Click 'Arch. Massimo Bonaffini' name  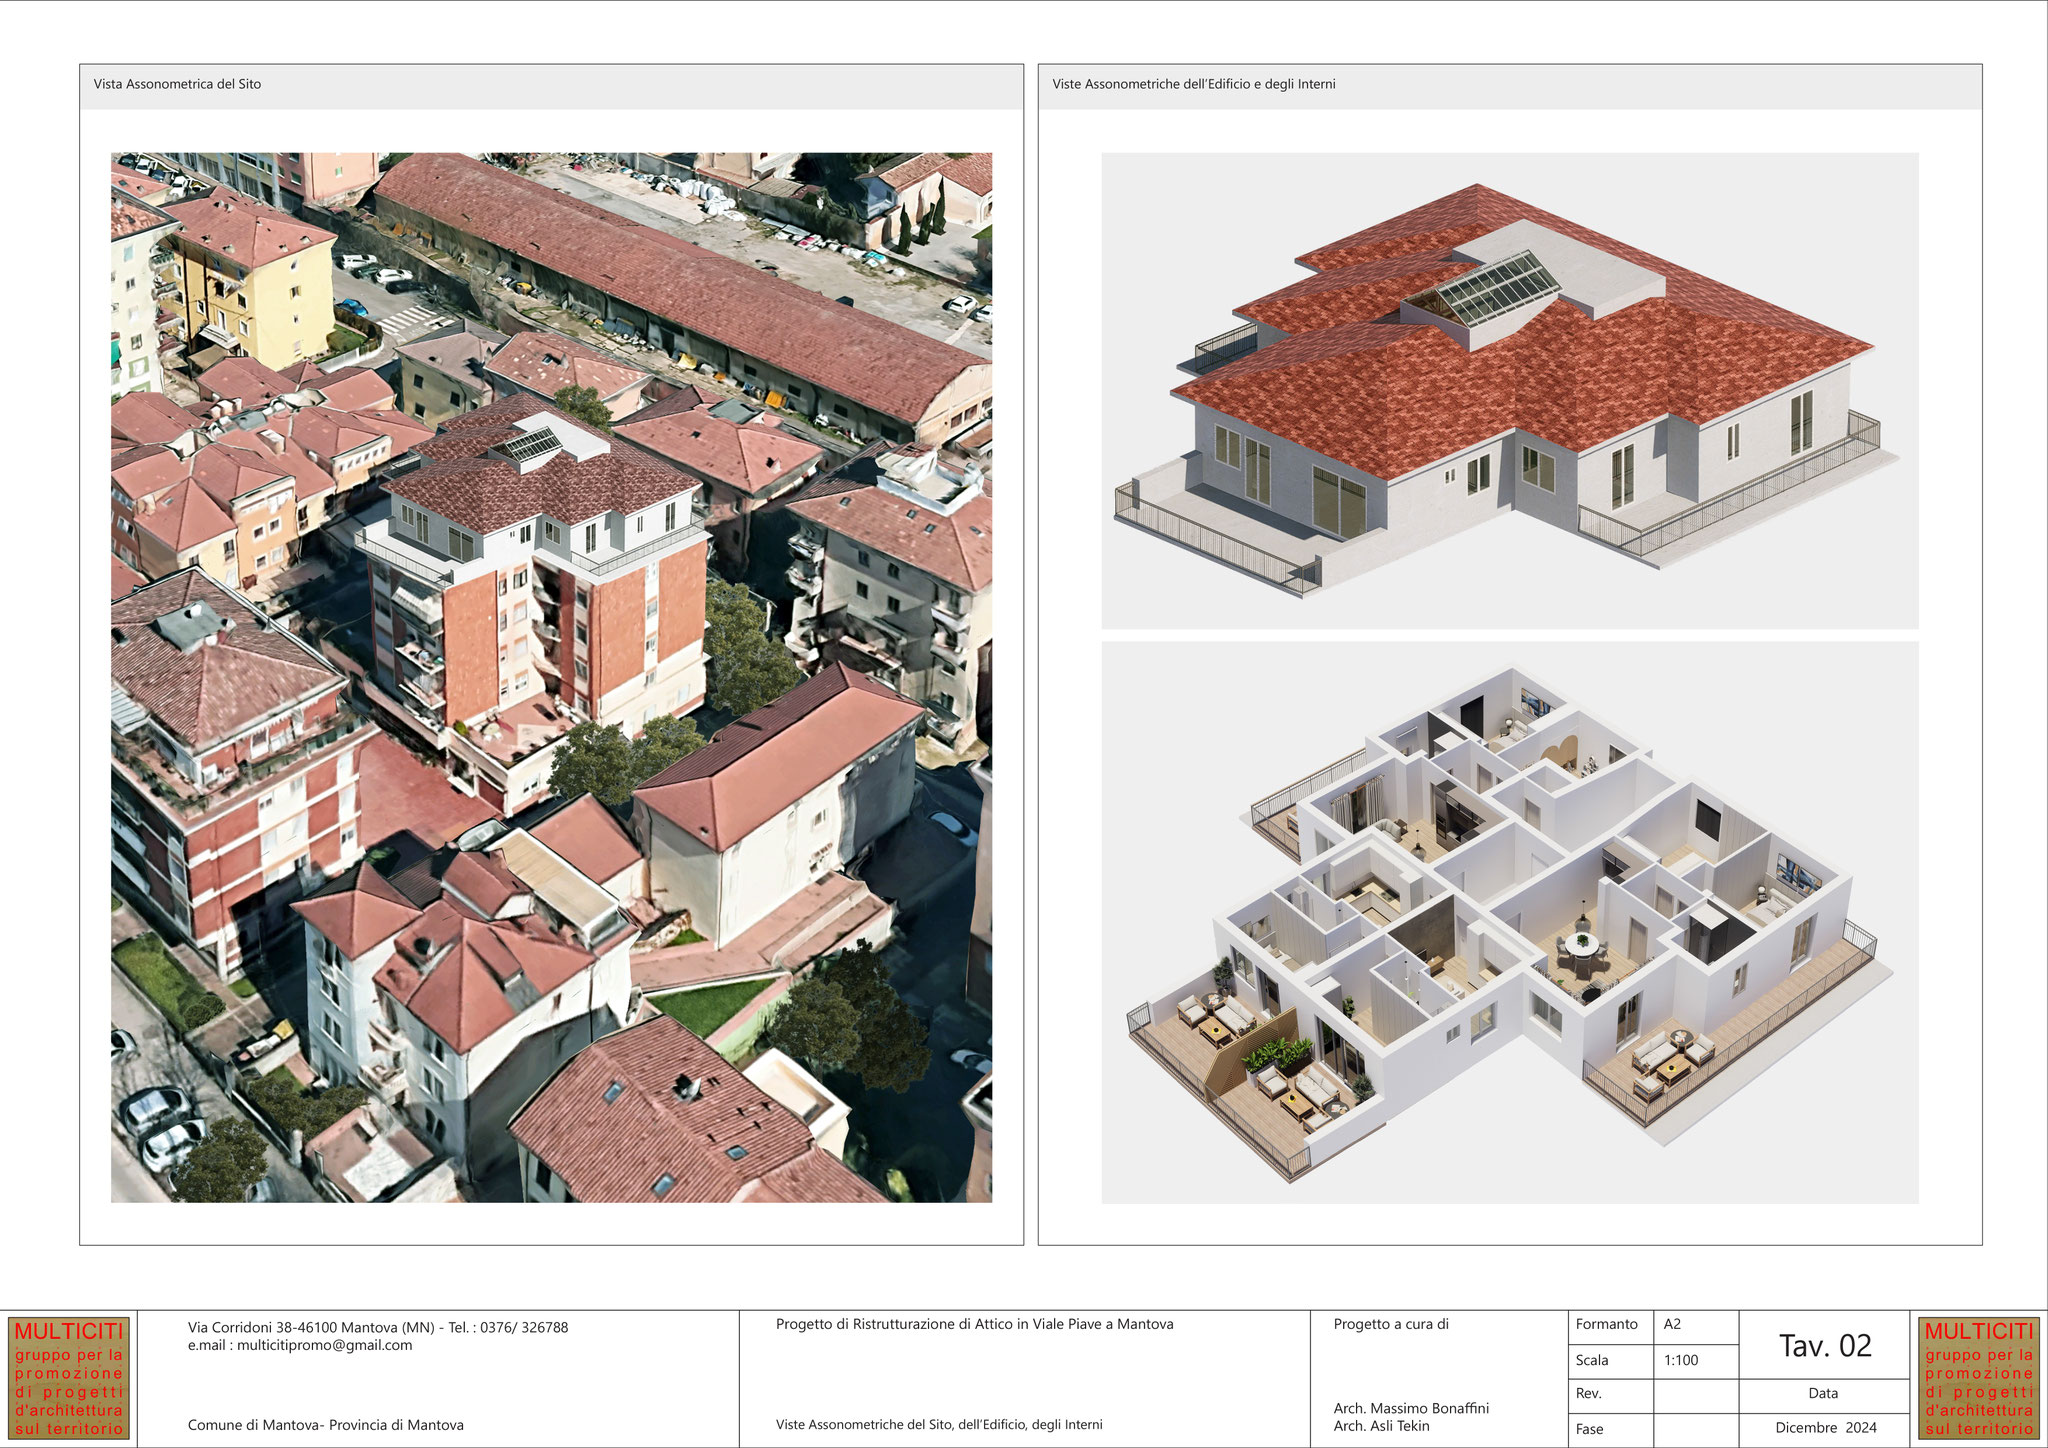tap(1410, 1409)
